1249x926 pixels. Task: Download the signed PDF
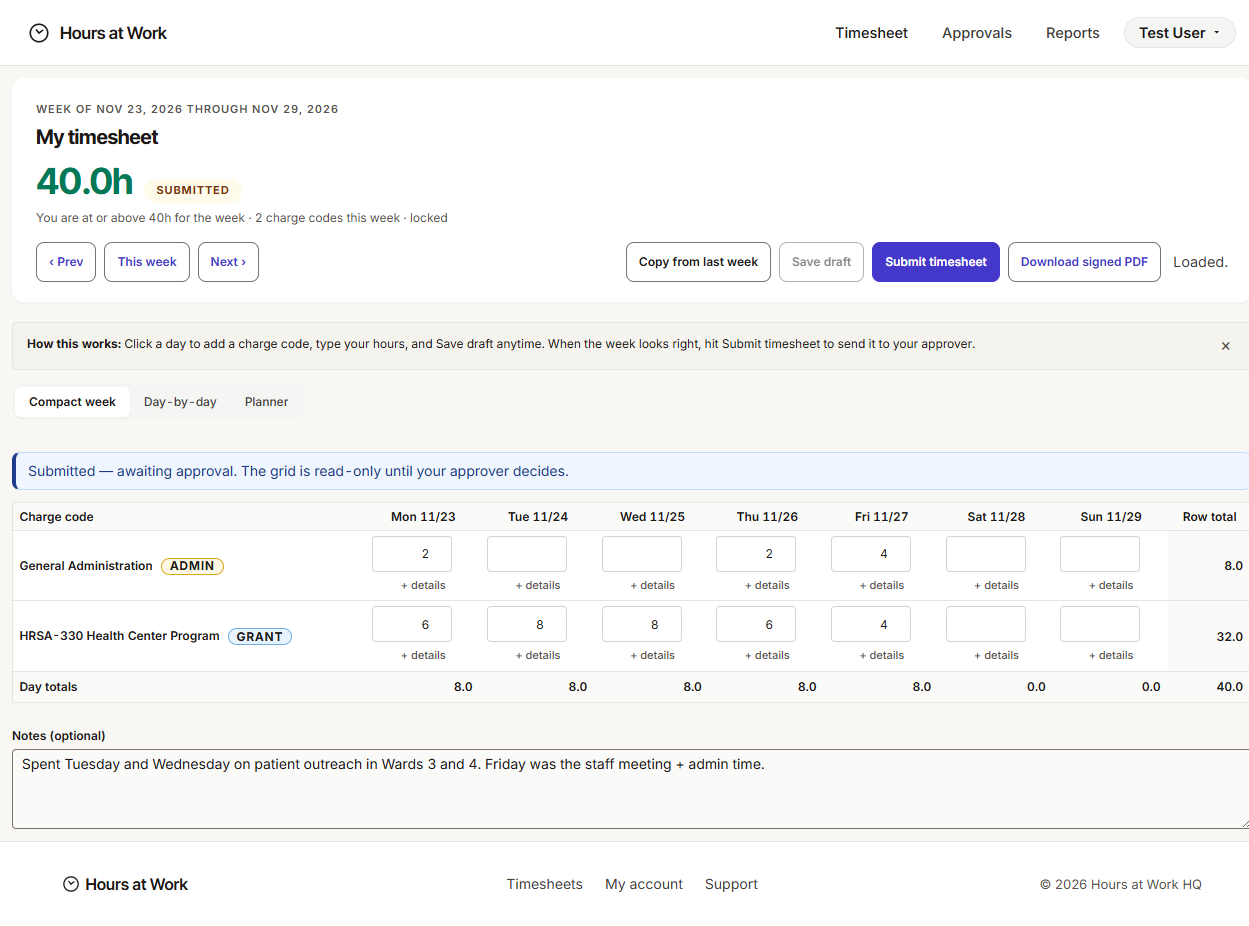tap(1084, 262)
